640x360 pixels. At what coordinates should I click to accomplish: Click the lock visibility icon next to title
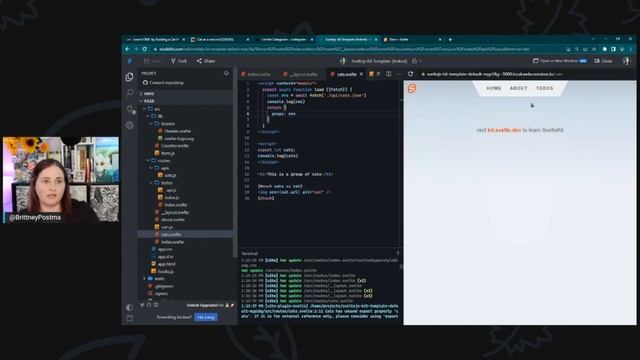[x=414, y=61]
